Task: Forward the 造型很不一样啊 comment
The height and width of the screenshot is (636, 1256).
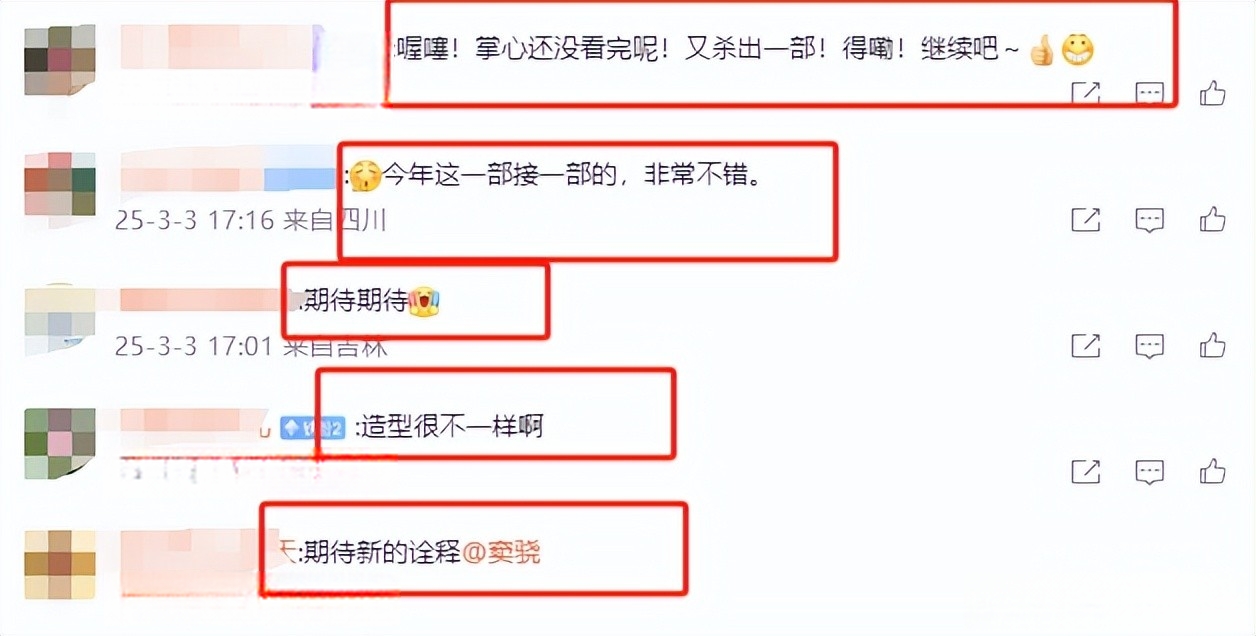Action: (x=1086, y=472)
